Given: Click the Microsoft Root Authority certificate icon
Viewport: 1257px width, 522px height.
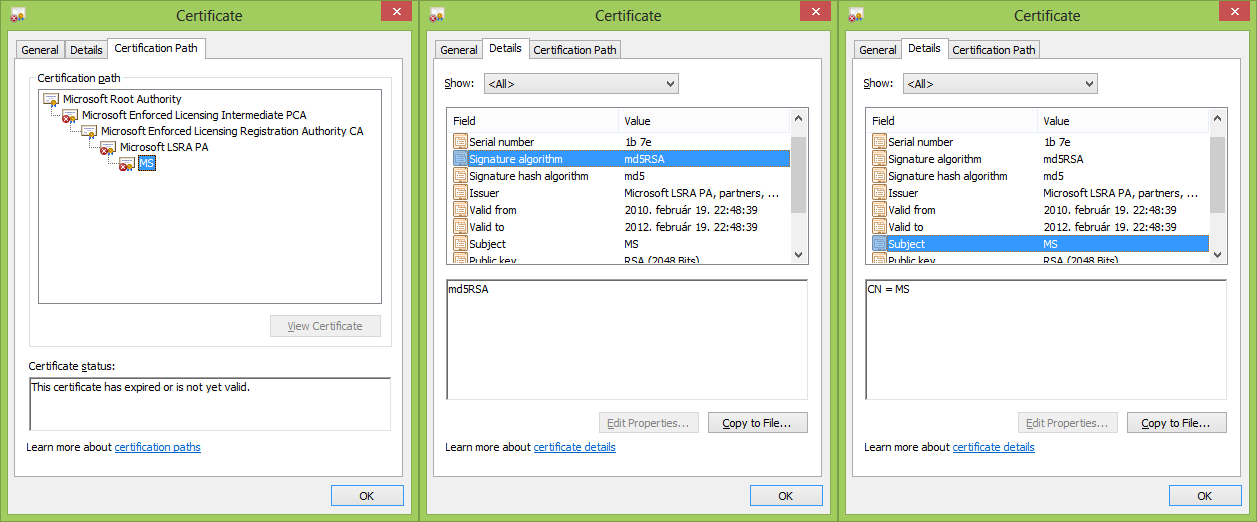Looking at the screenshot, I should (51, 100).
